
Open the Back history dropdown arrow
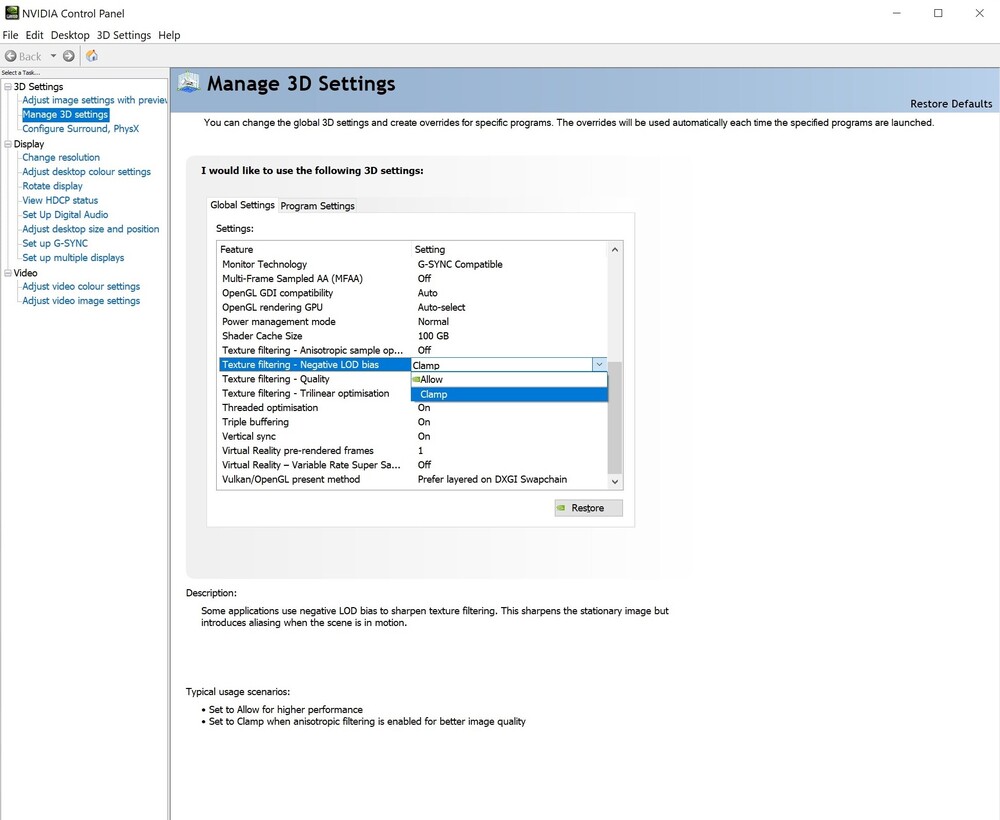54,56
